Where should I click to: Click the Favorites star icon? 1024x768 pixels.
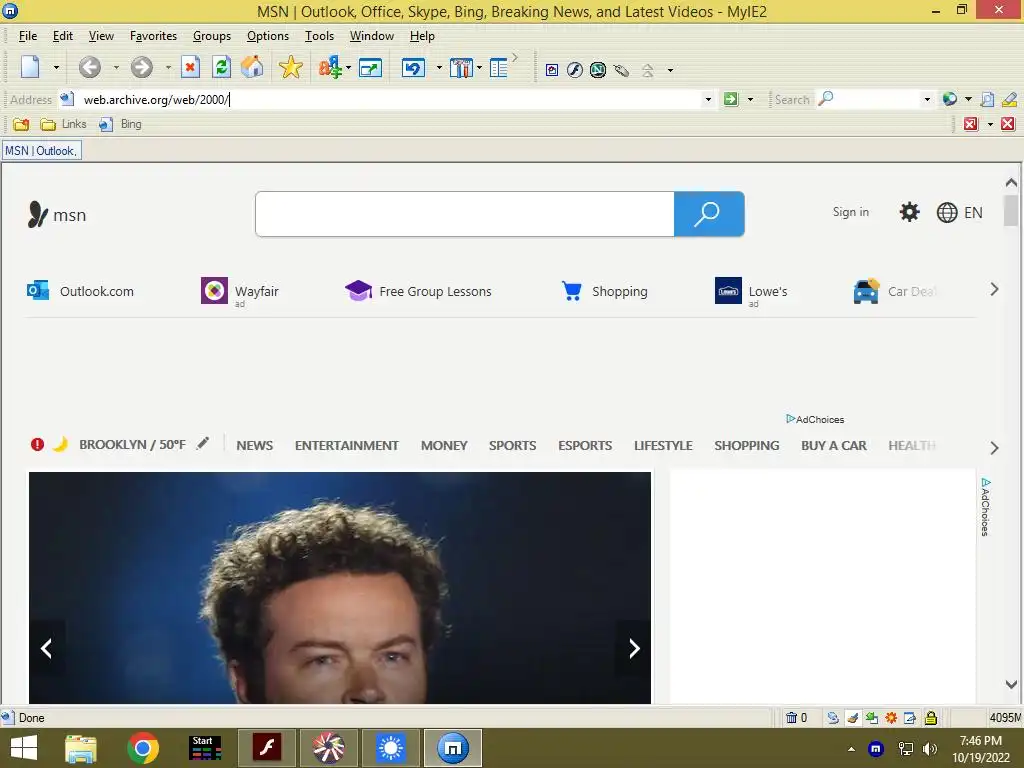[x=291, y=67]
